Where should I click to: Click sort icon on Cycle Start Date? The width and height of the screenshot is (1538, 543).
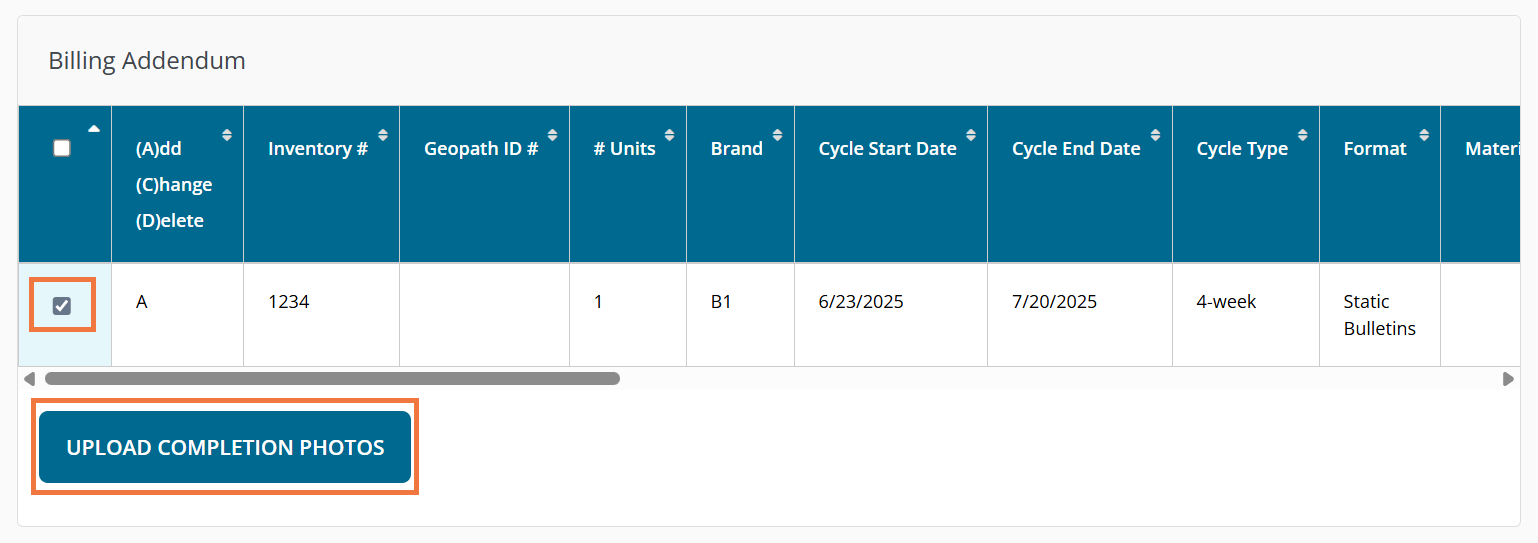point(971,134)
